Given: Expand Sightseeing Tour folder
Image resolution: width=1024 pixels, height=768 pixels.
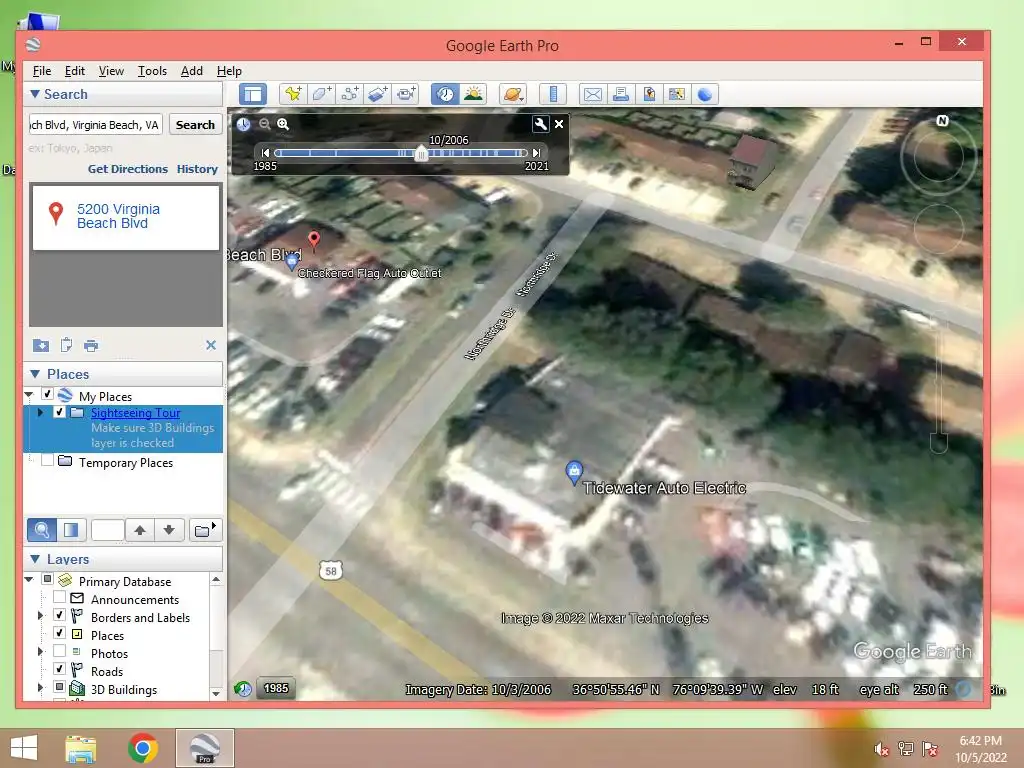Looking at the screenshot, I should coord(40,412).
